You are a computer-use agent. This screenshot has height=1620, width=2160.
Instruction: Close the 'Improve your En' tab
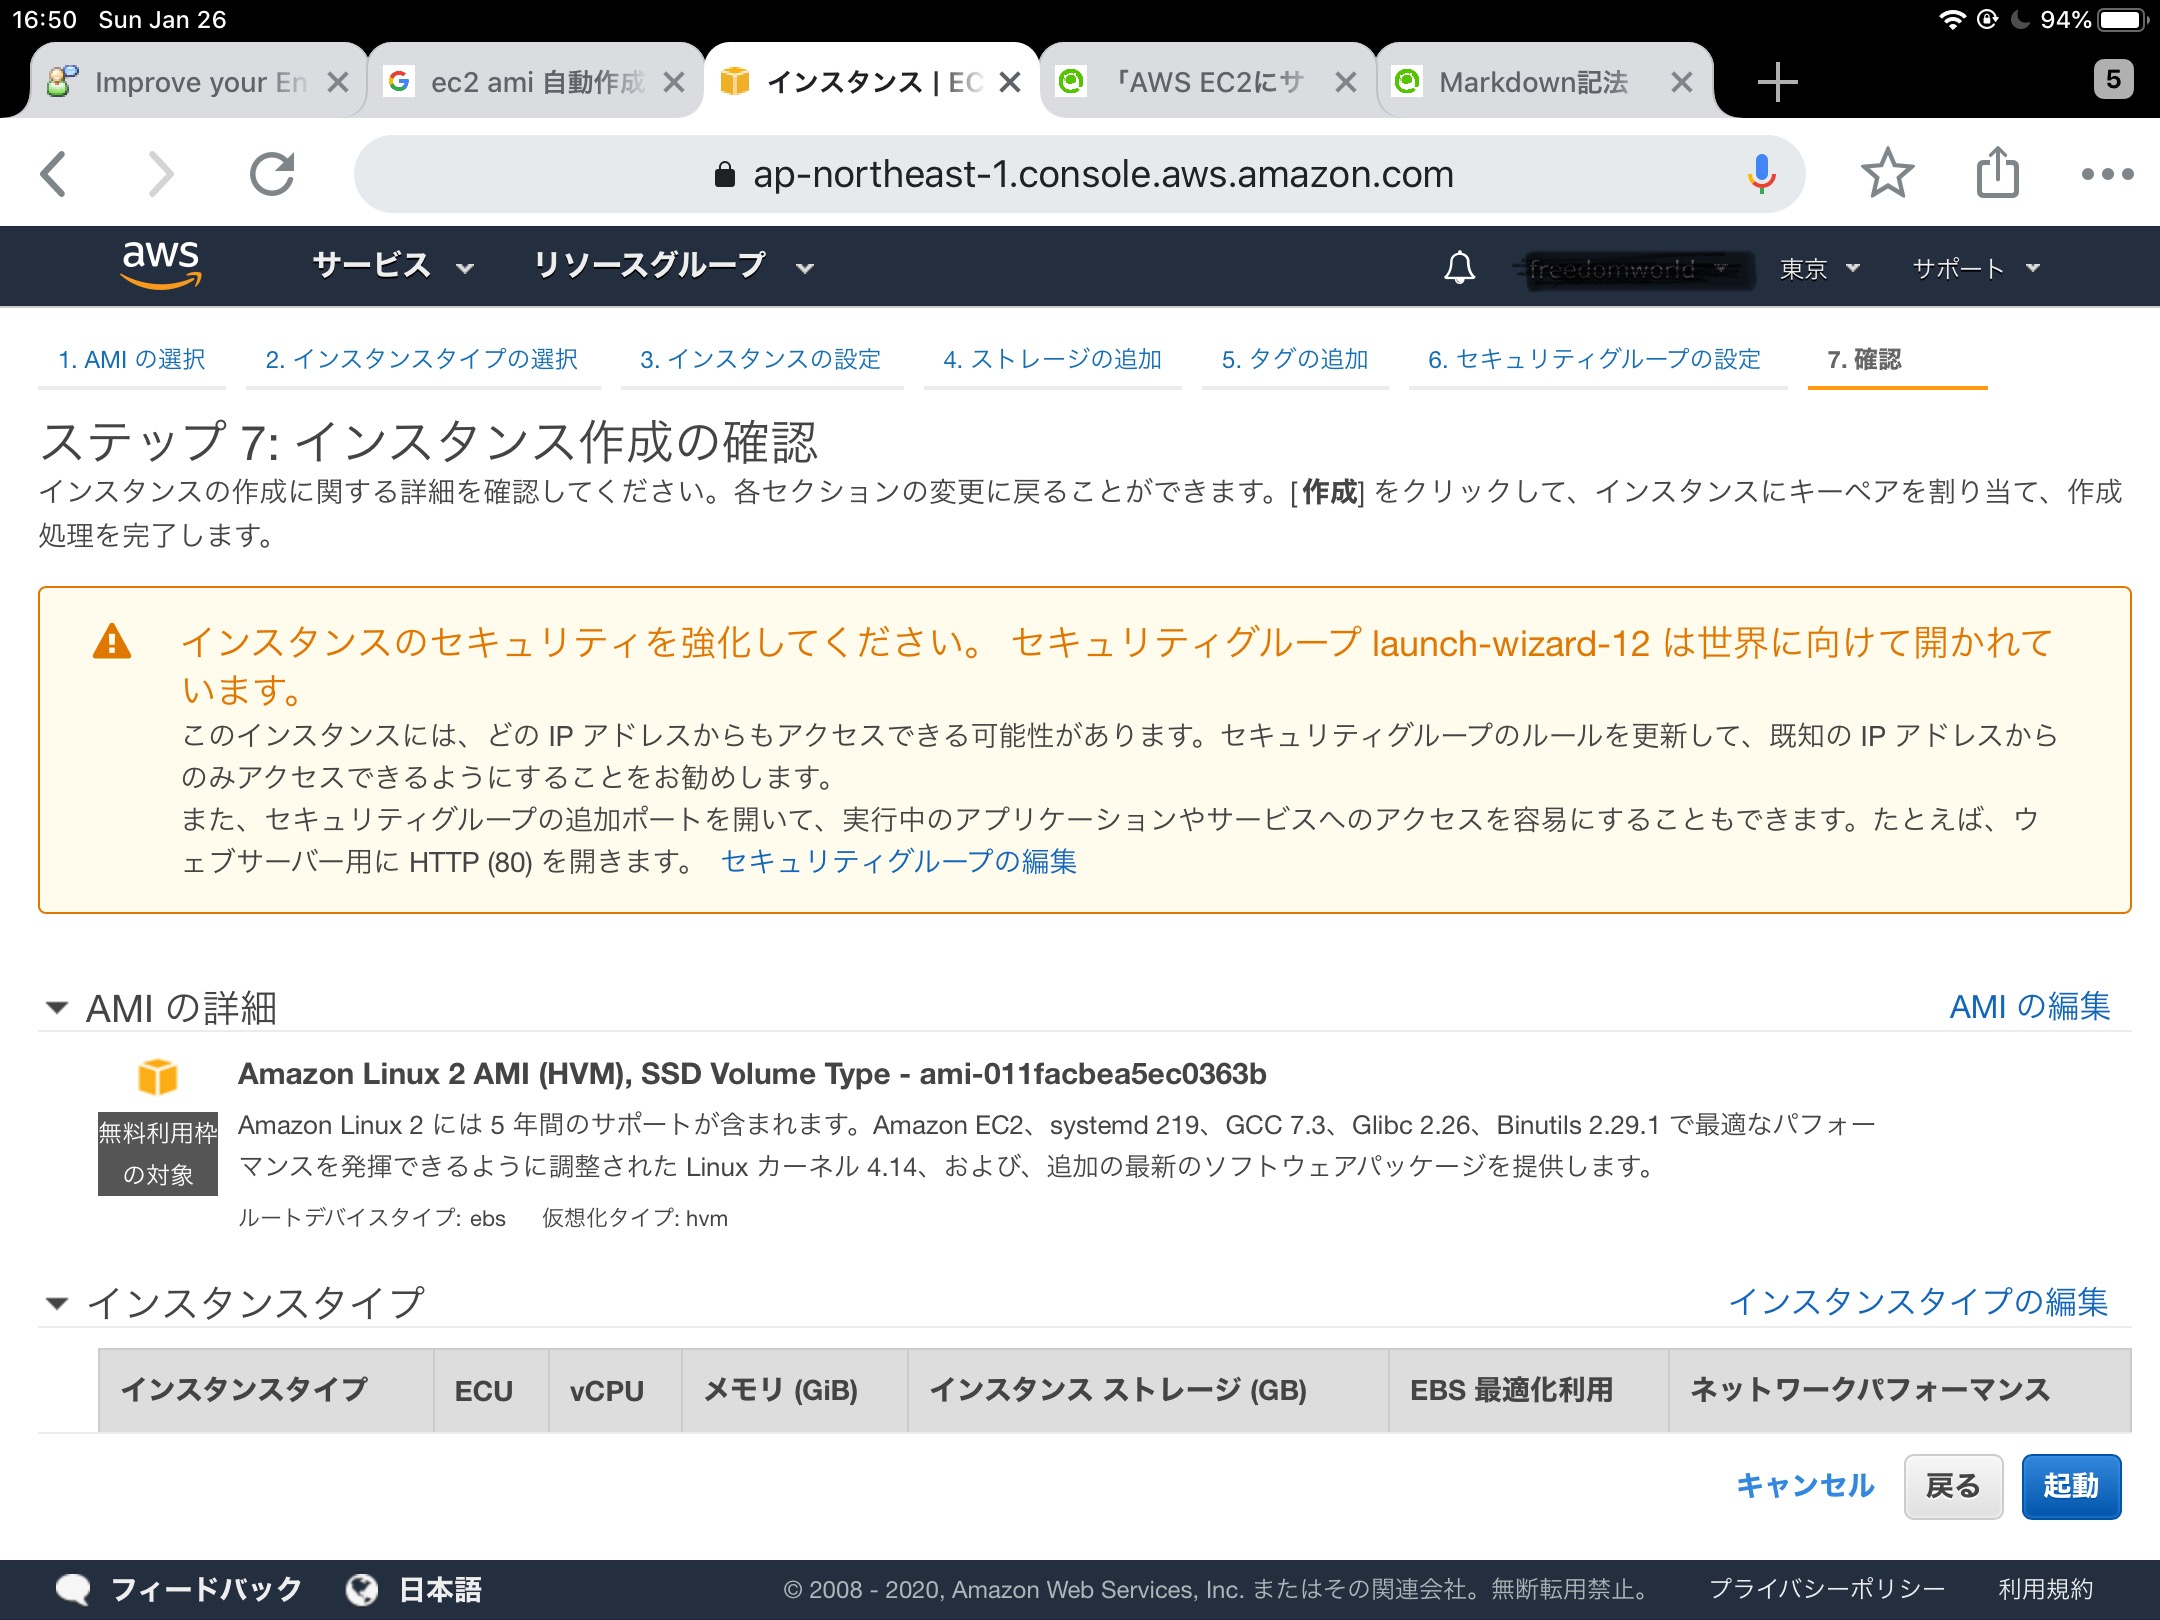pyautogui.click(x=338, y=82)
